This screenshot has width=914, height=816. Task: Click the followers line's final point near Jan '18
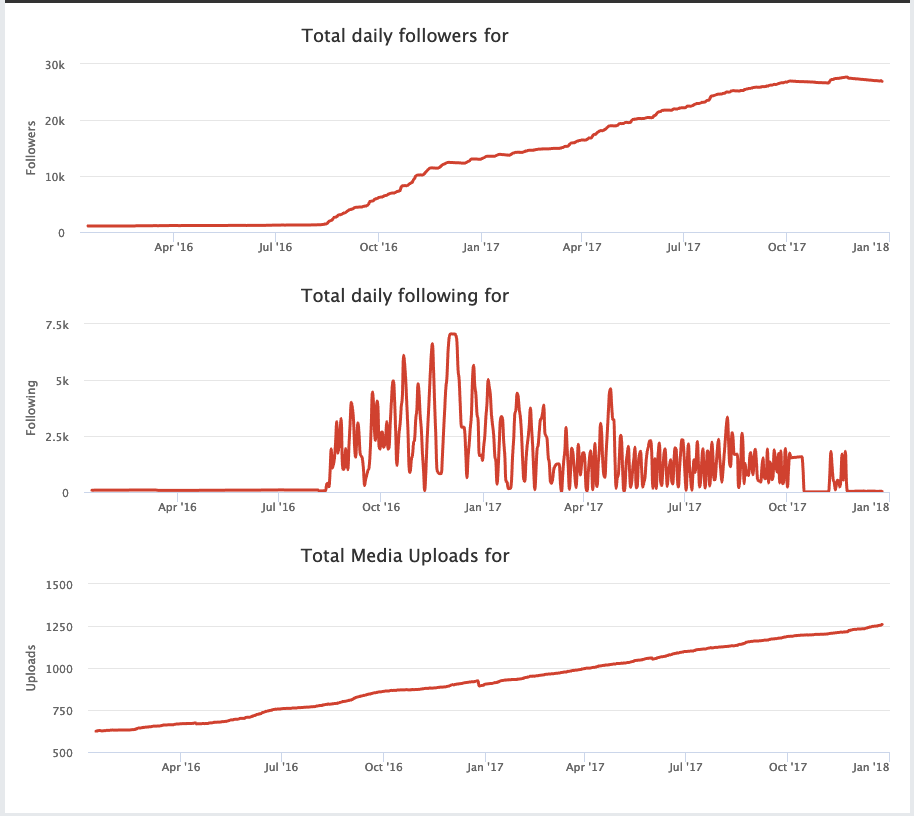click(x=881, y=81)
